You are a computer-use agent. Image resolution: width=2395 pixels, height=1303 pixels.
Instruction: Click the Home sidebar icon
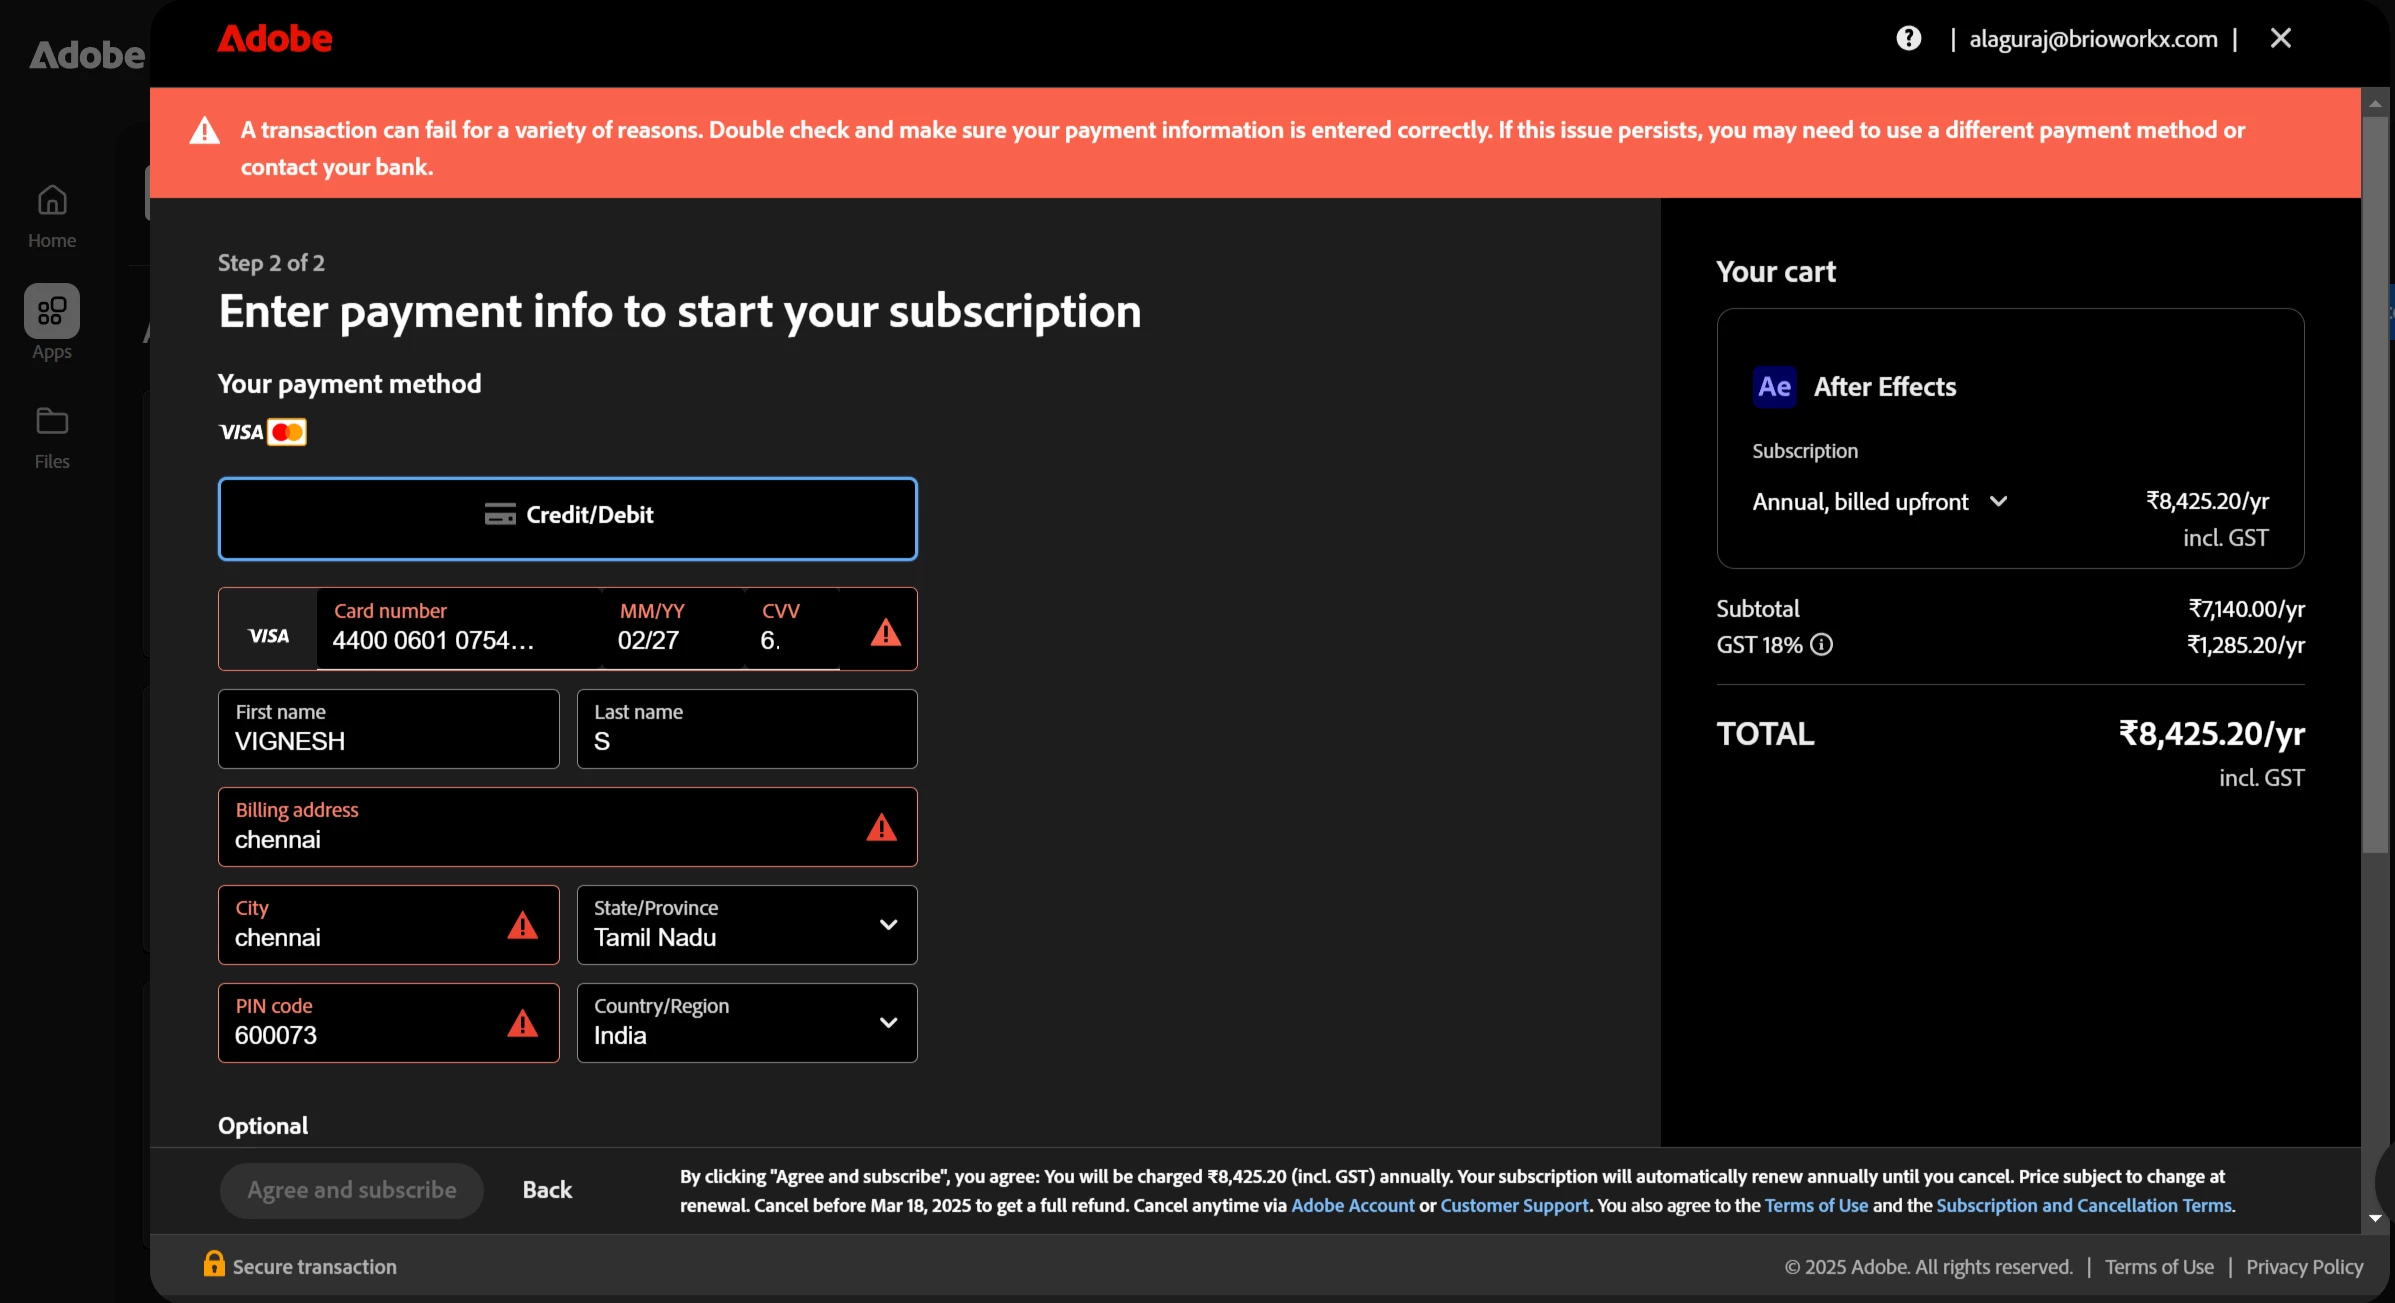(52, 201)
